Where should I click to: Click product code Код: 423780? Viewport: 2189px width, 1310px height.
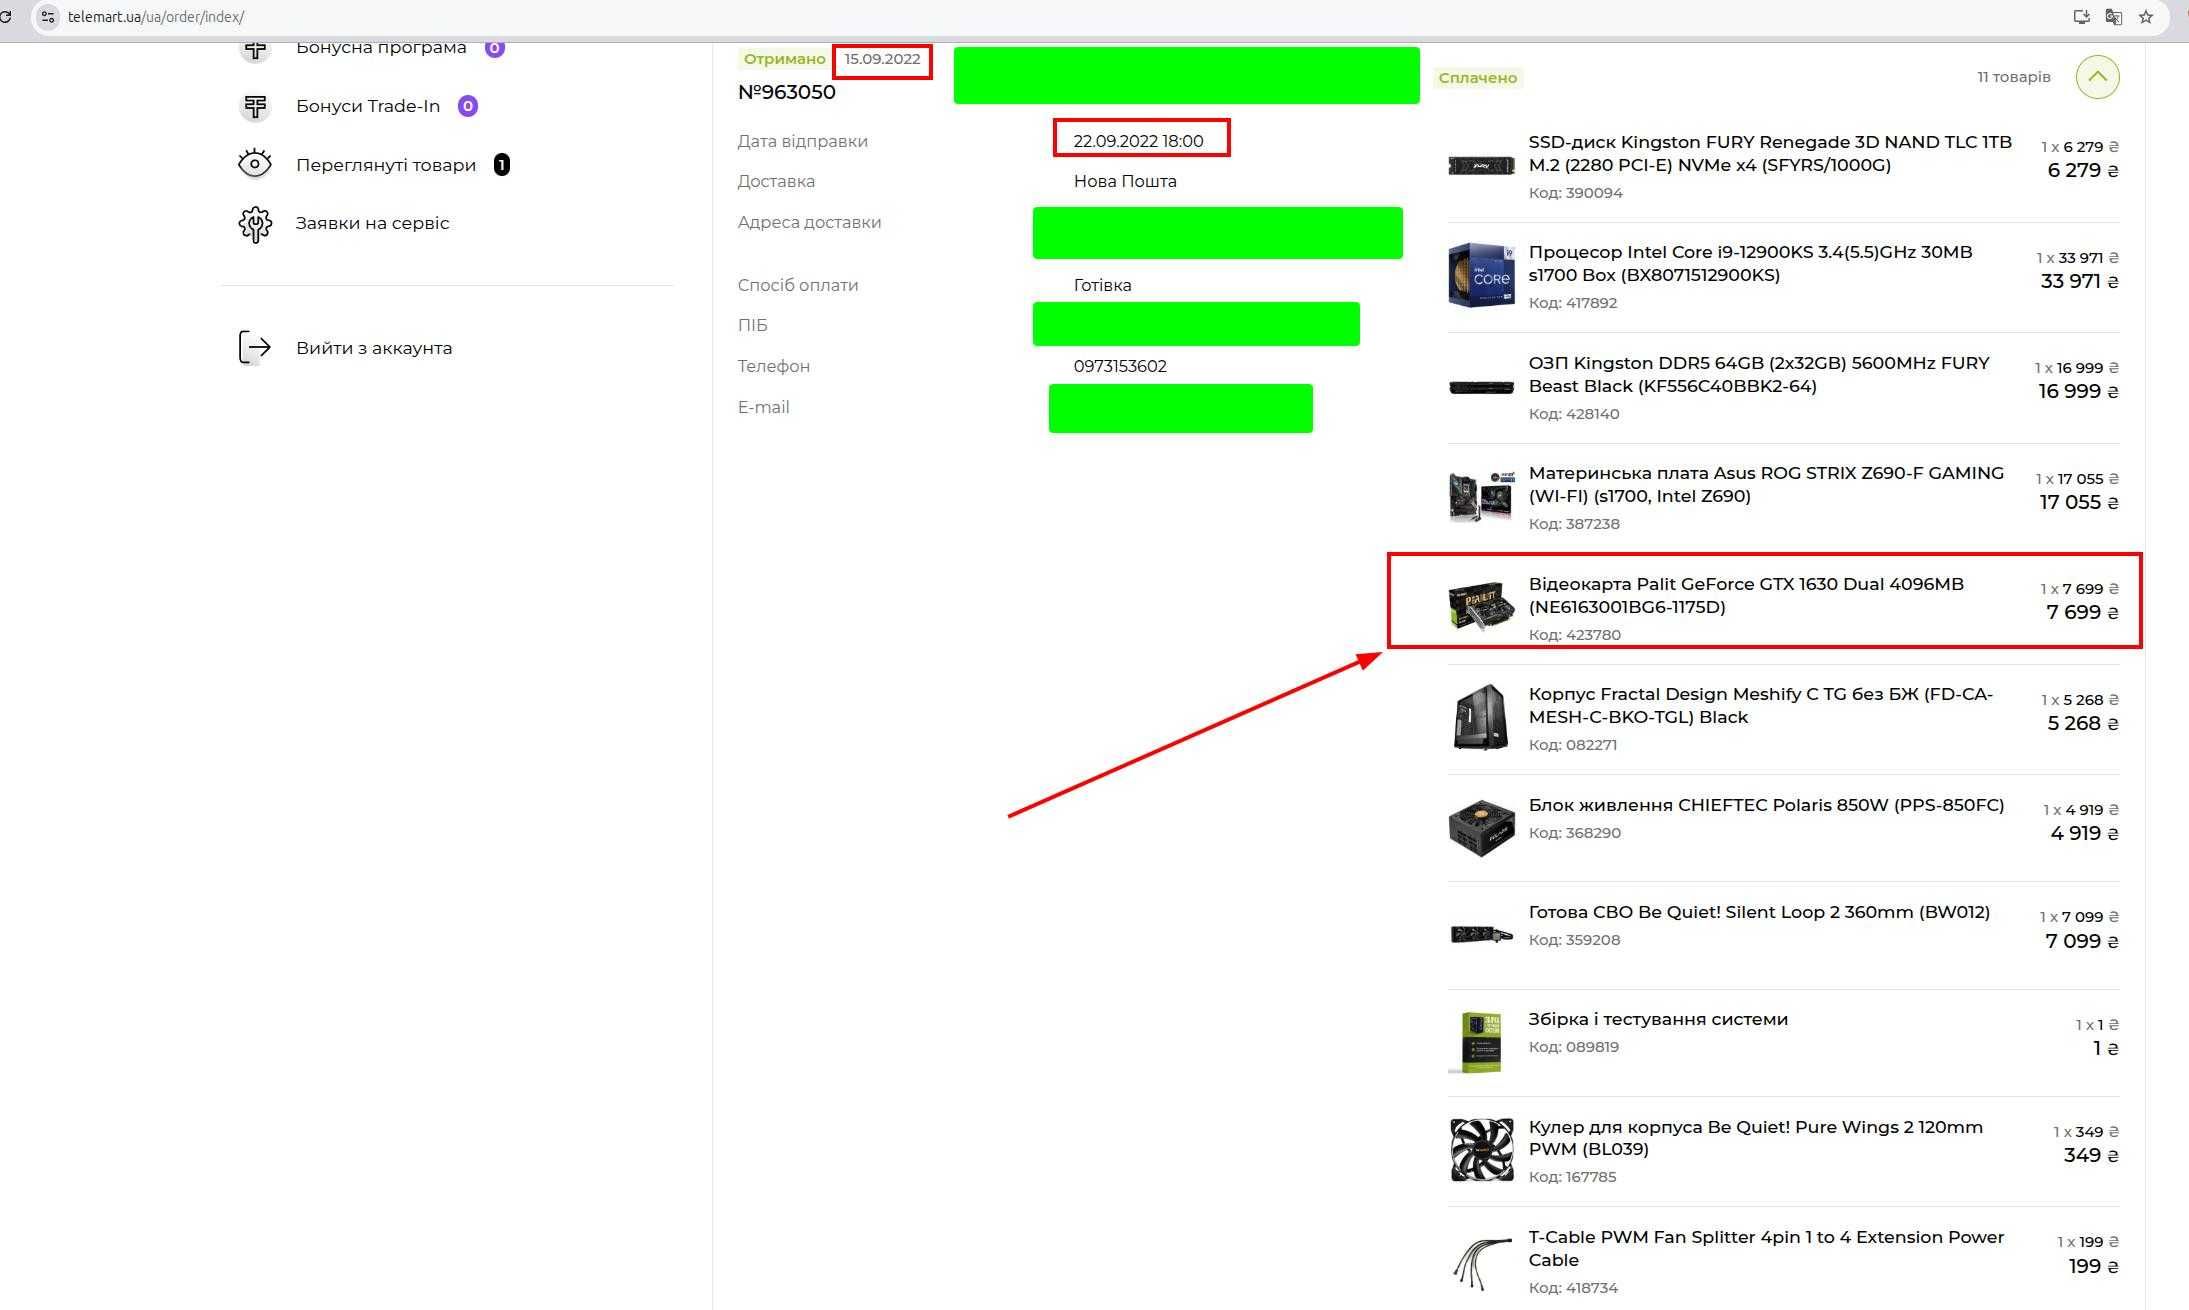[1575, 635]
